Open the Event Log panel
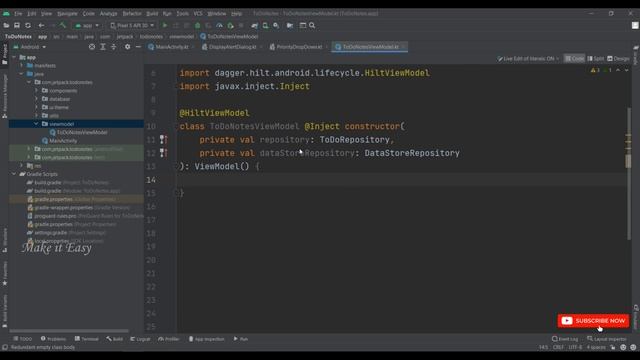This screenshot has width=640, height=360. [565, 339]
